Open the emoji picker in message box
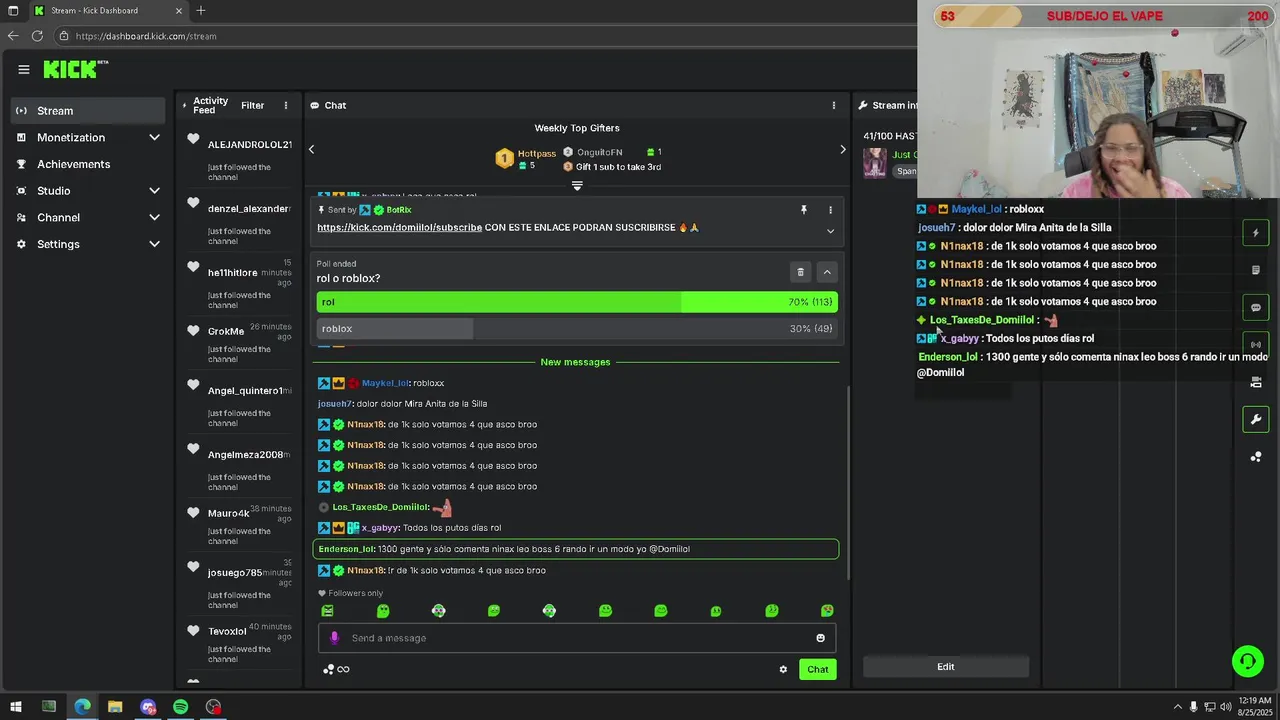Image resolution: width=1280 pixels, height=720 pixels. click(x=821, y=638)
